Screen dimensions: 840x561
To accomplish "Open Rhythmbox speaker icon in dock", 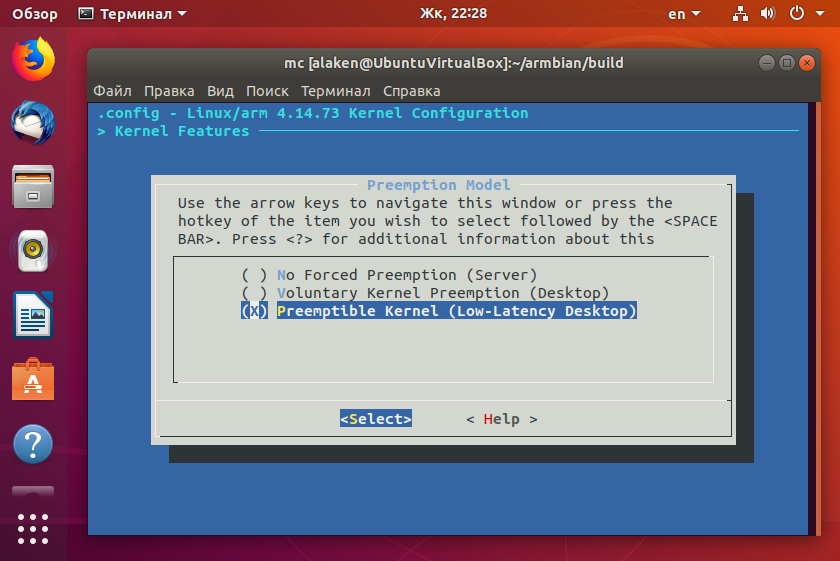I will click(33, 251).
